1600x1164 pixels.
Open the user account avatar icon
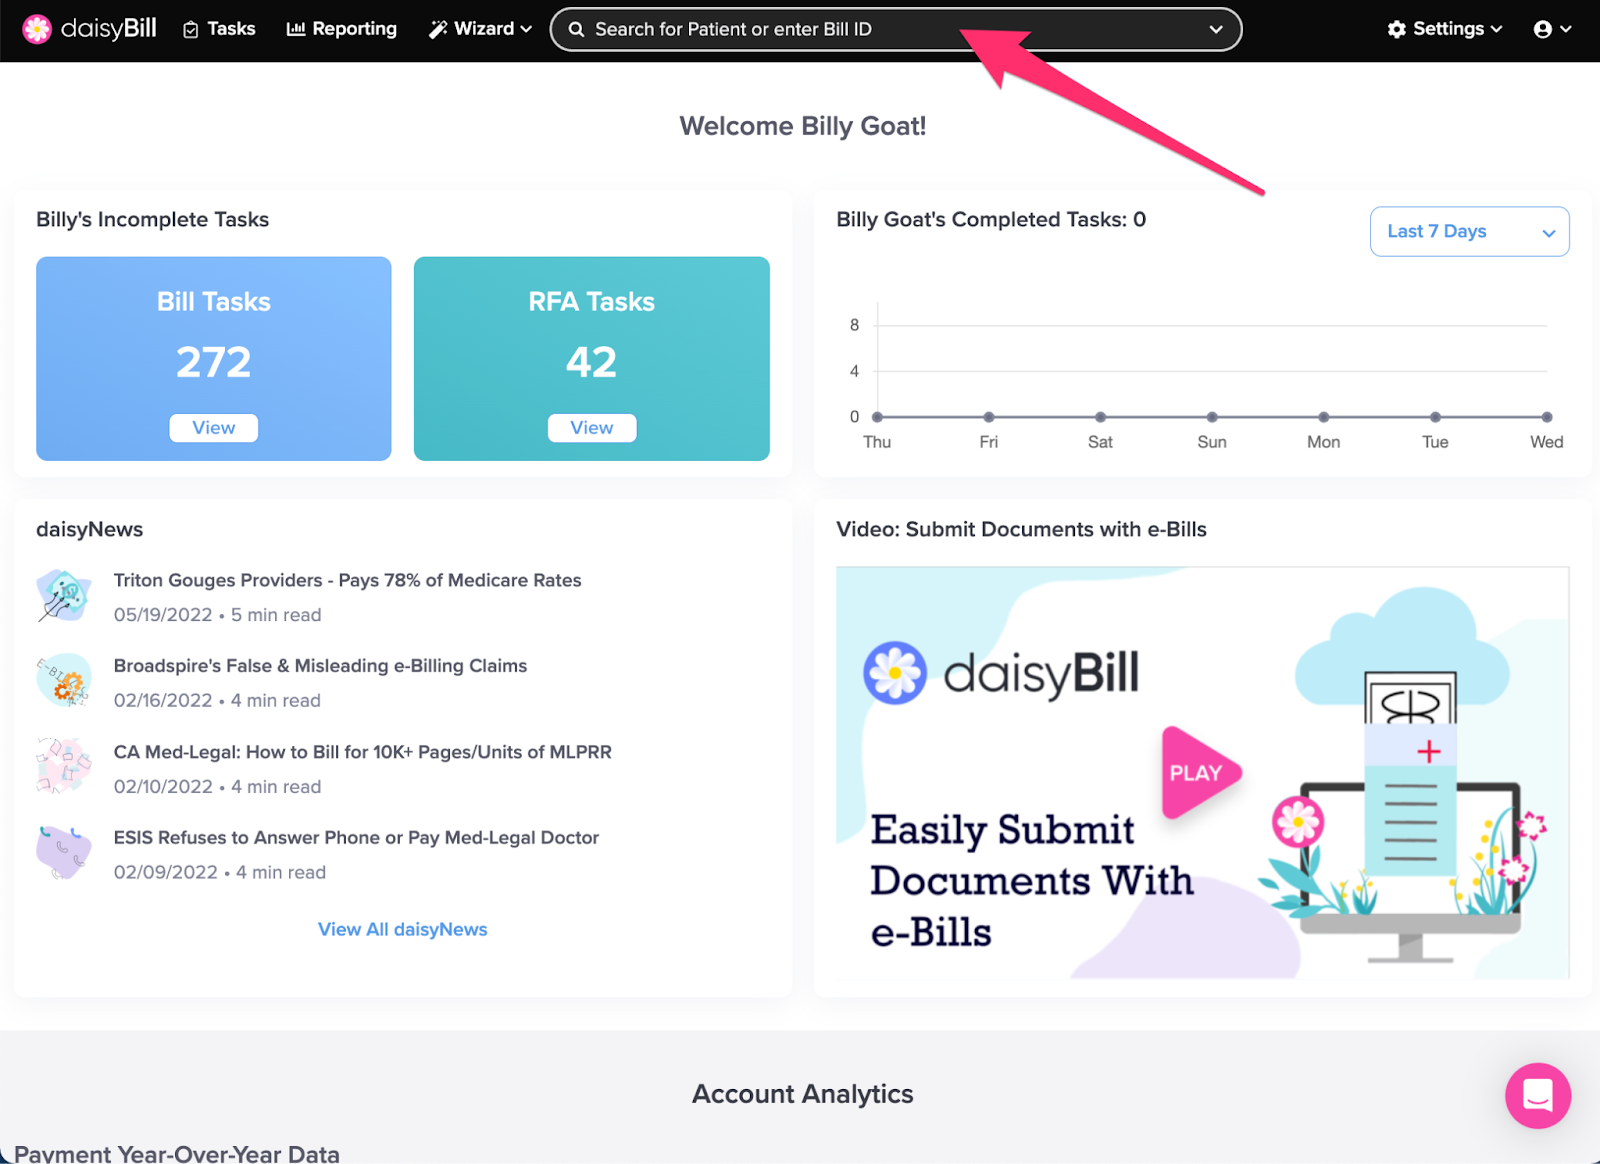tap(1543, 29)
